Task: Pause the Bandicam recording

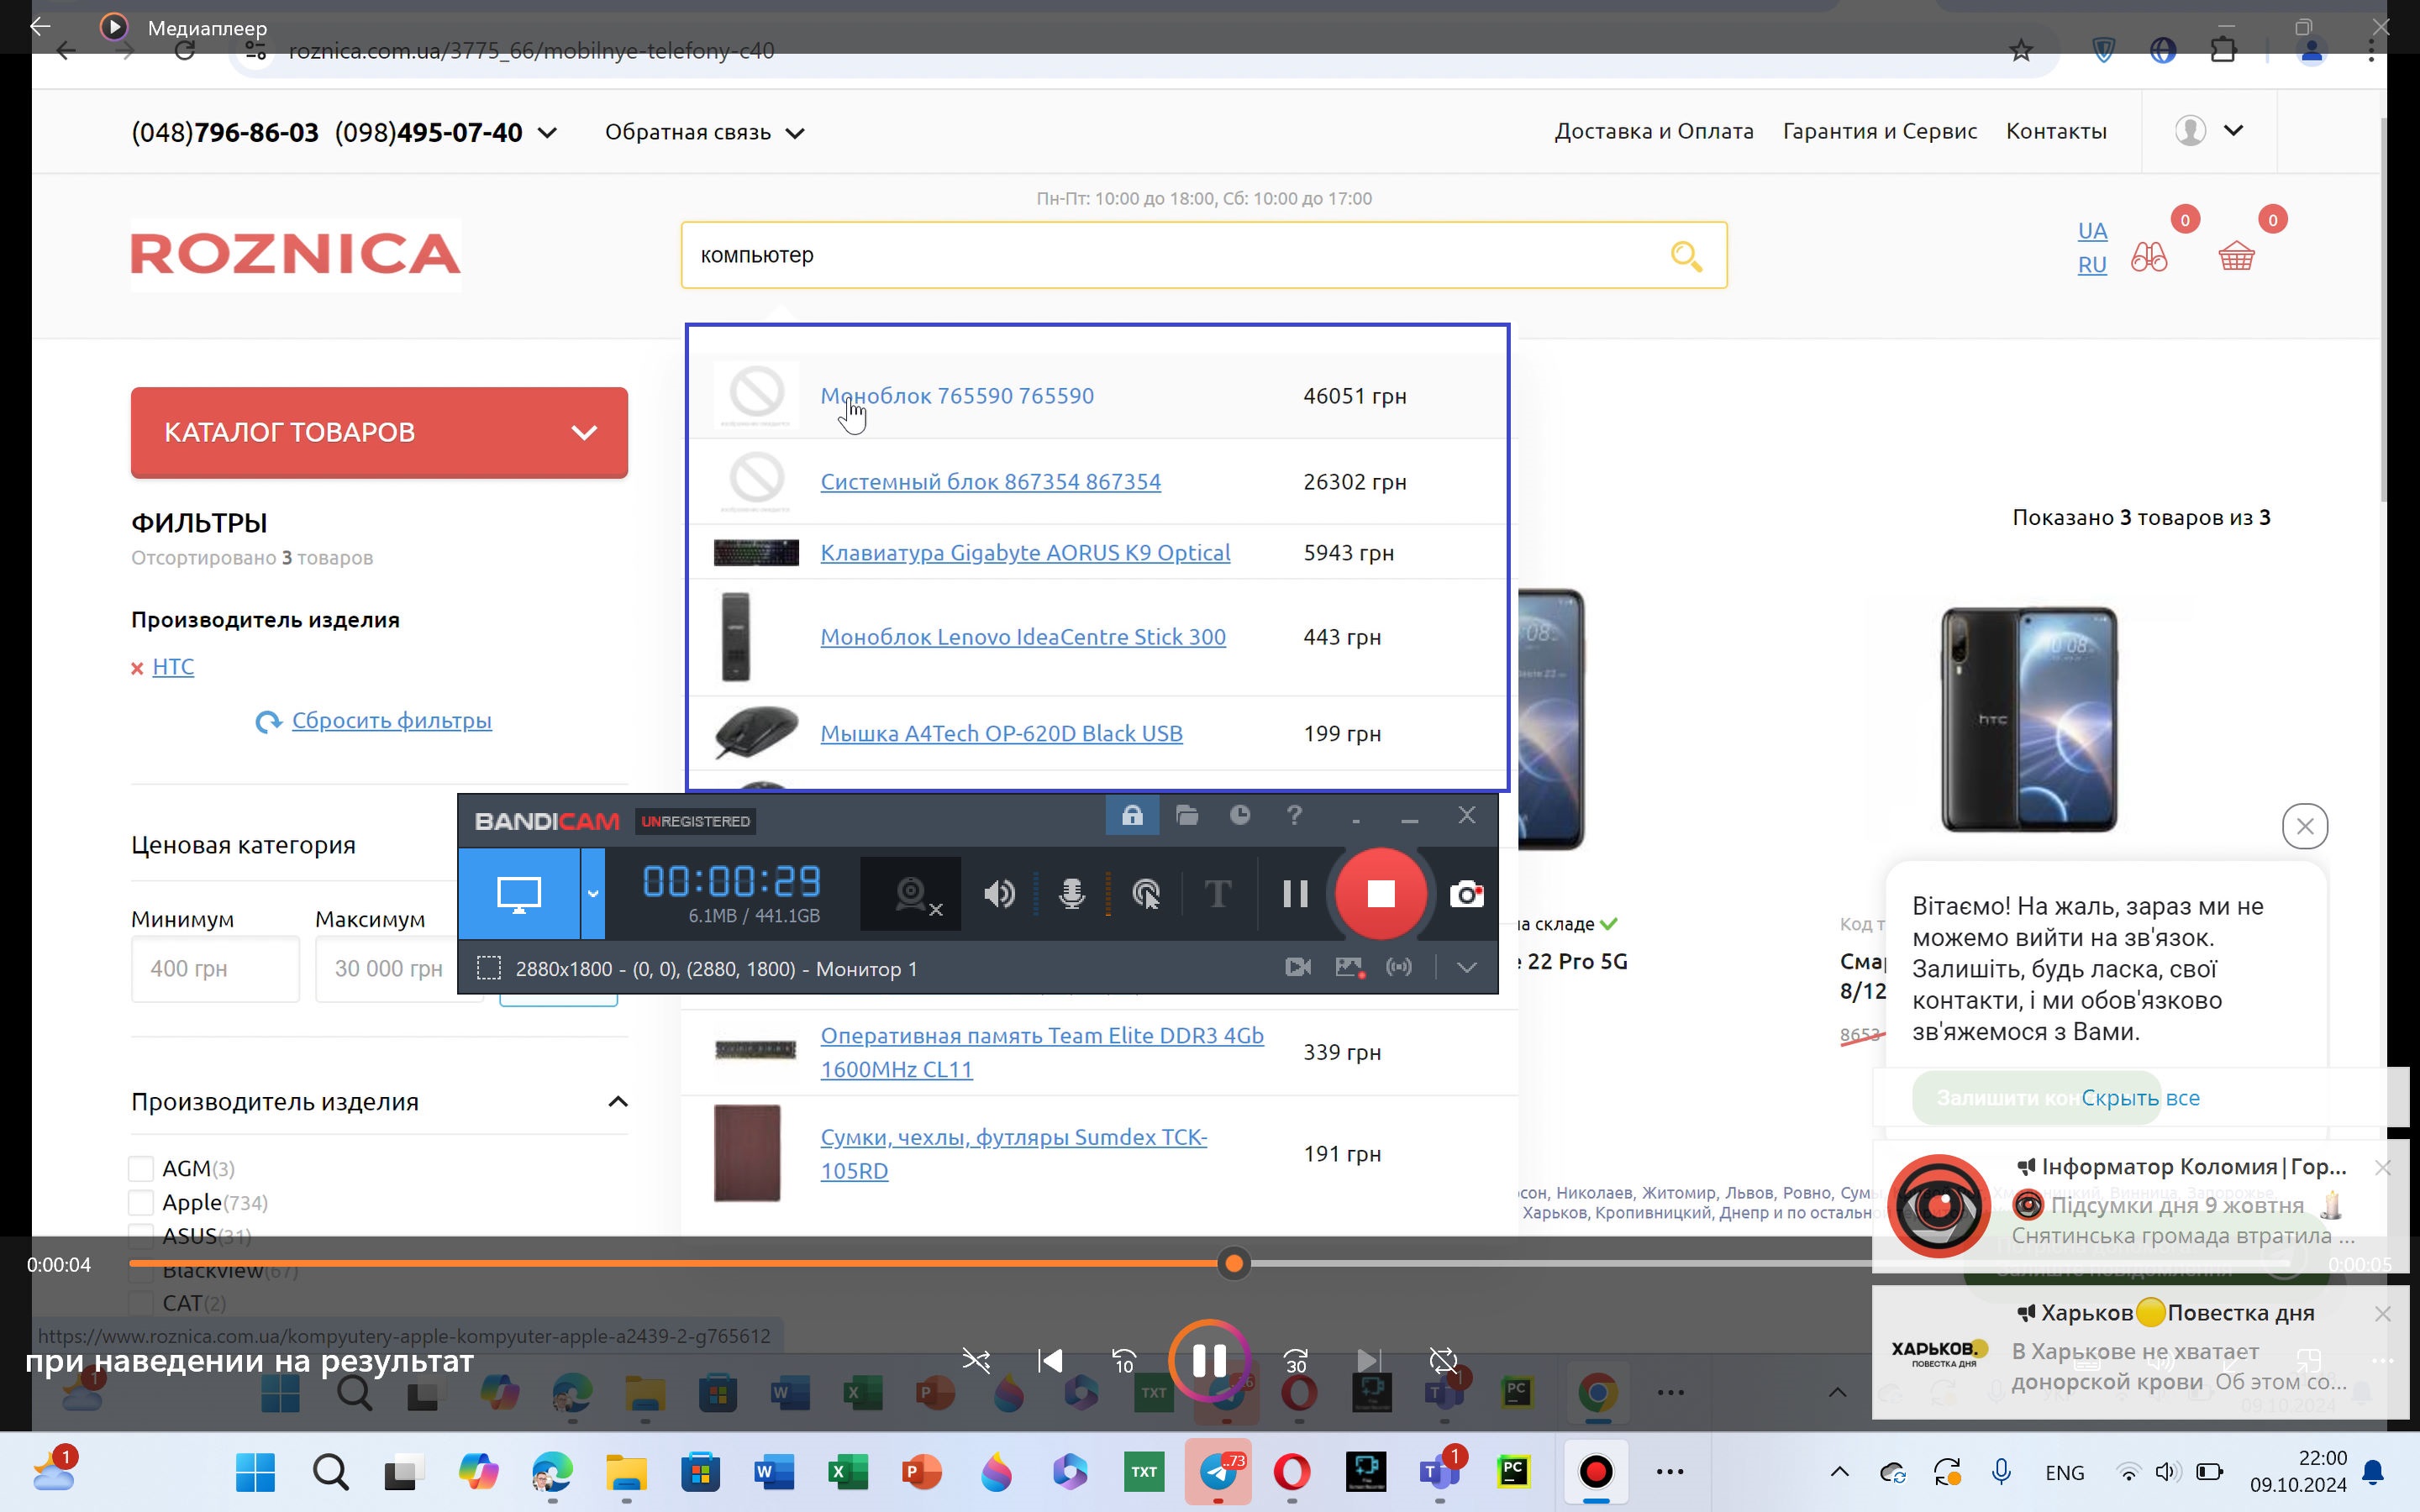Action: tap(1295, 893)
